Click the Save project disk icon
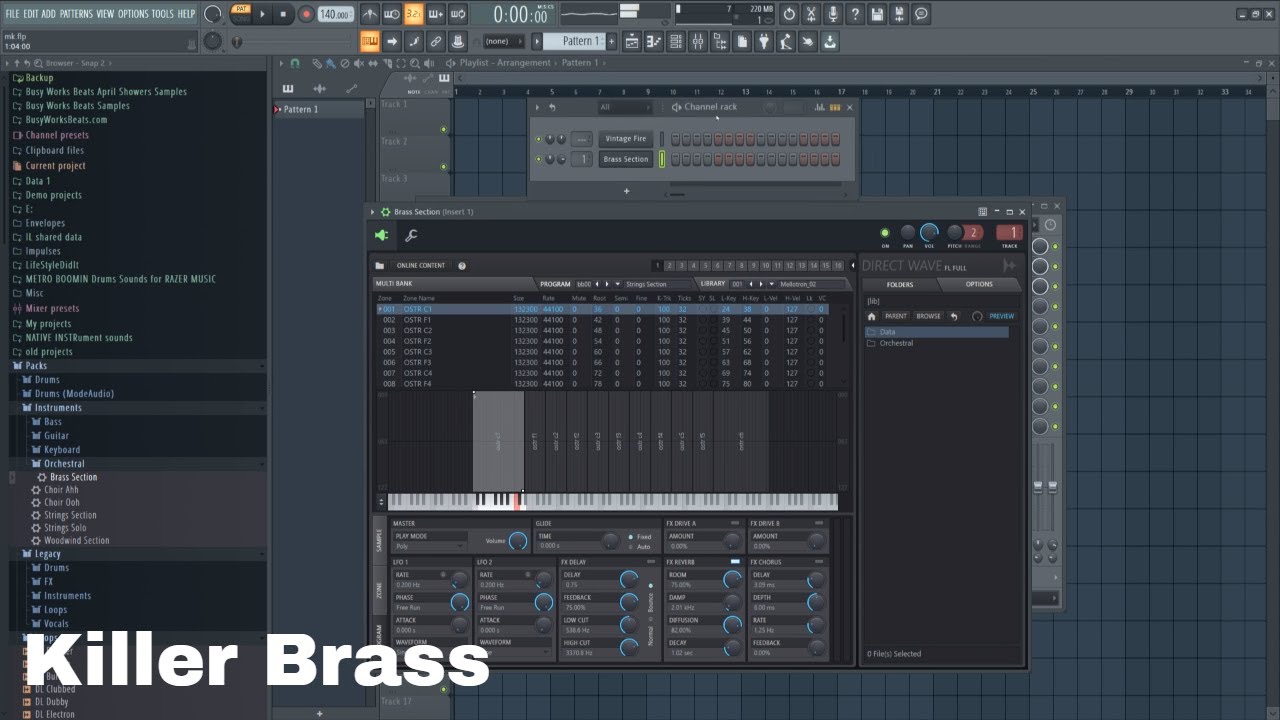 877,14
